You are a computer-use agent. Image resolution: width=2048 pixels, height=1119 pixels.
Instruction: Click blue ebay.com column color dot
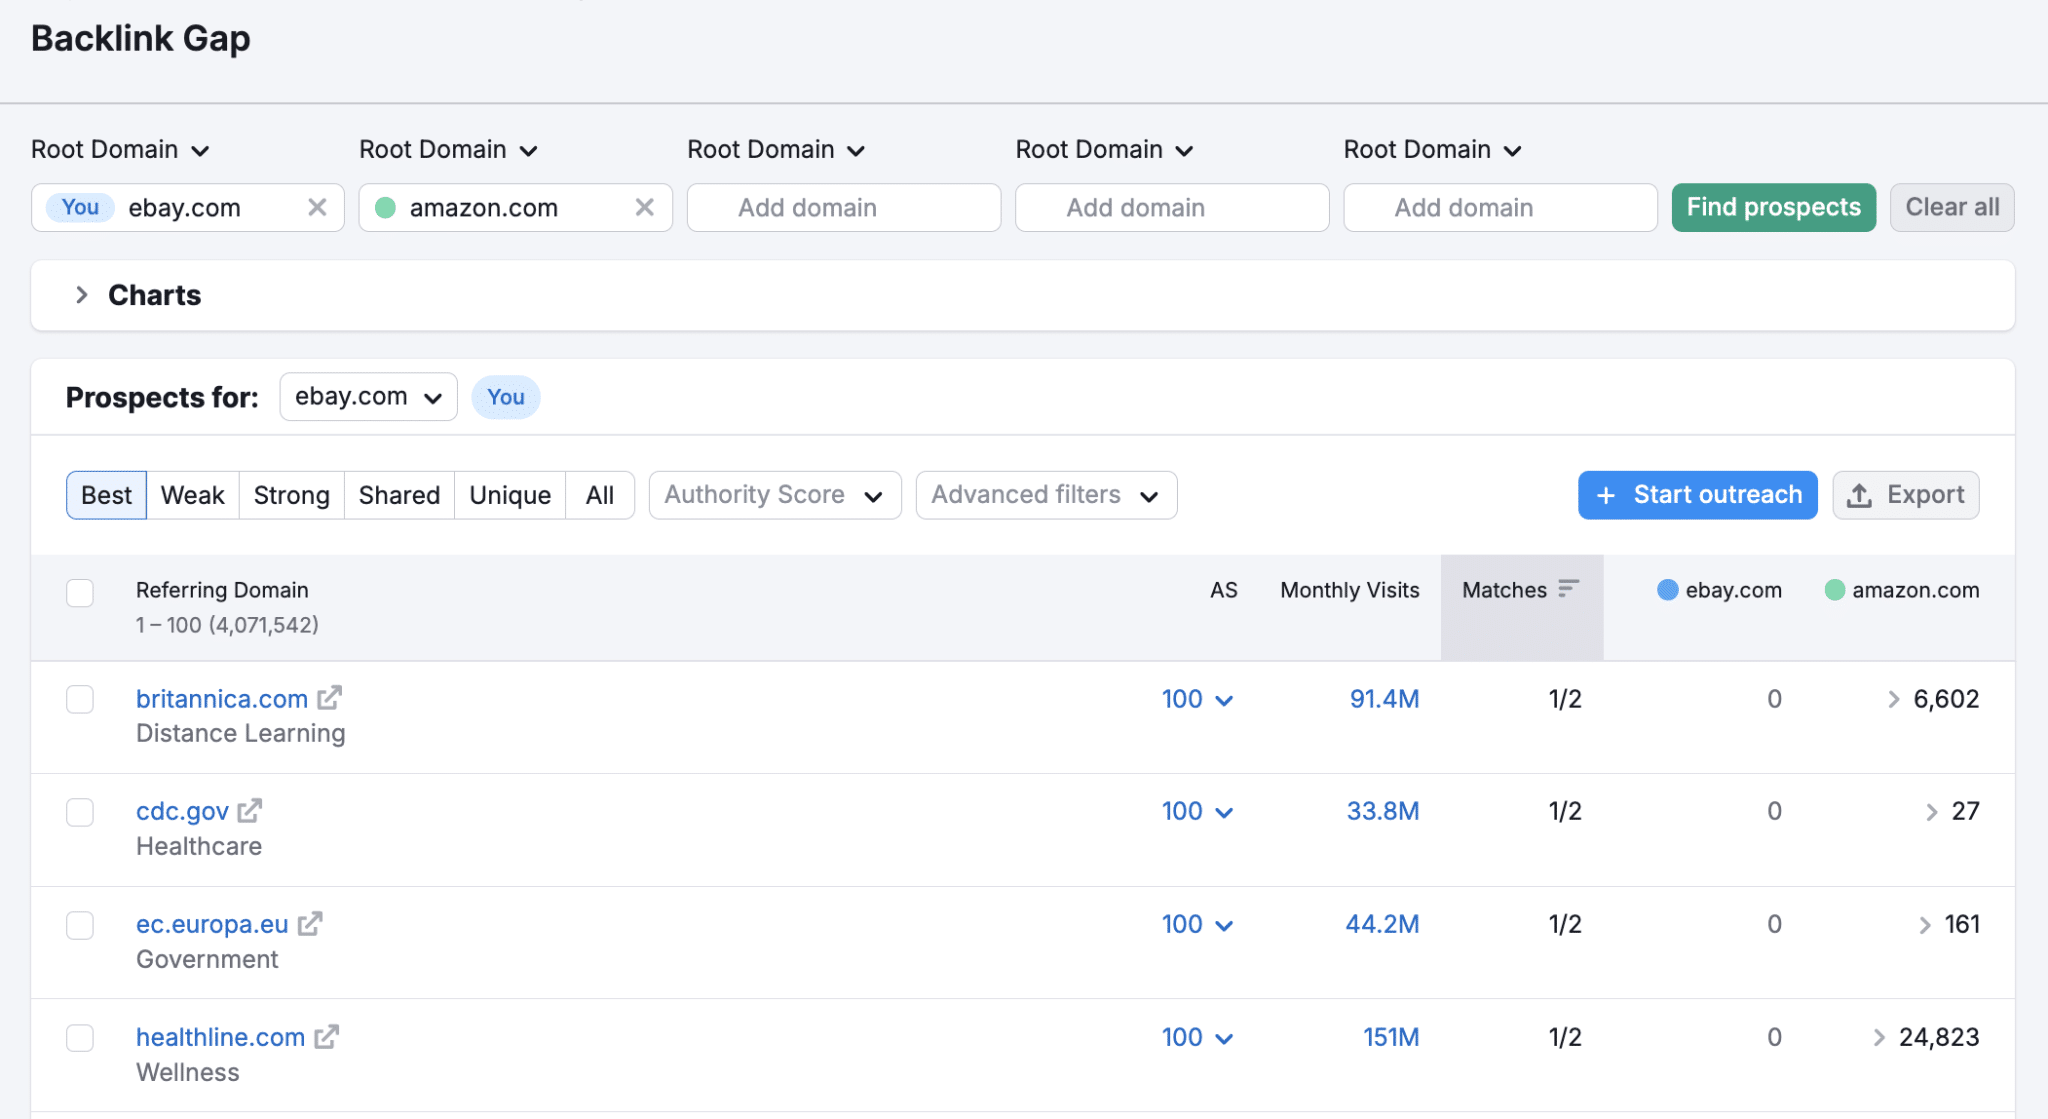tap(1667, 590)
